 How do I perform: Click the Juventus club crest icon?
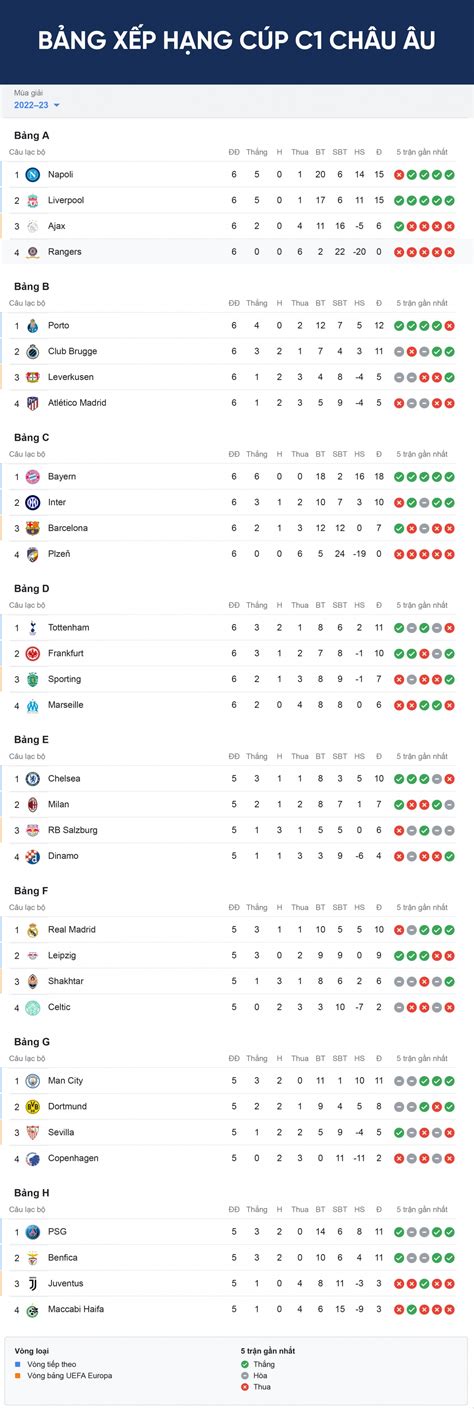tap(33, 1283)
